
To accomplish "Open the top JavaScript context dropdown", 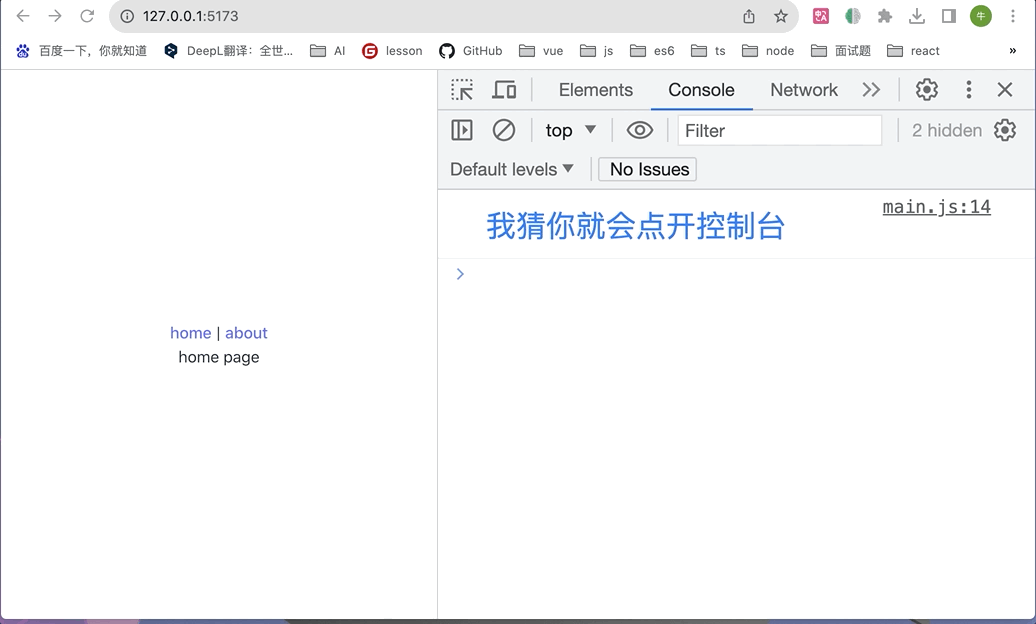I will coord(571,130).
